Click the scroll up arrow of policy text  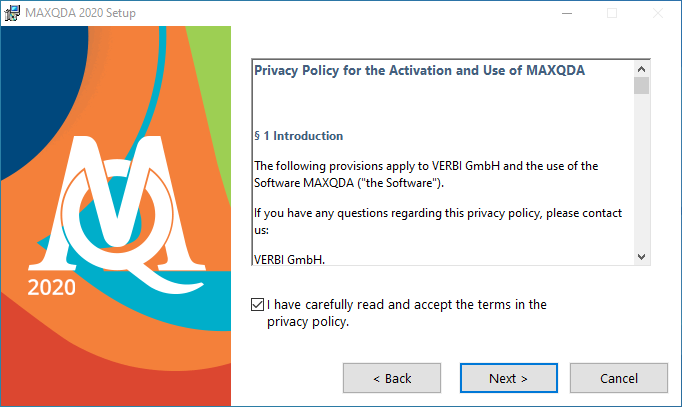[641, 69]
